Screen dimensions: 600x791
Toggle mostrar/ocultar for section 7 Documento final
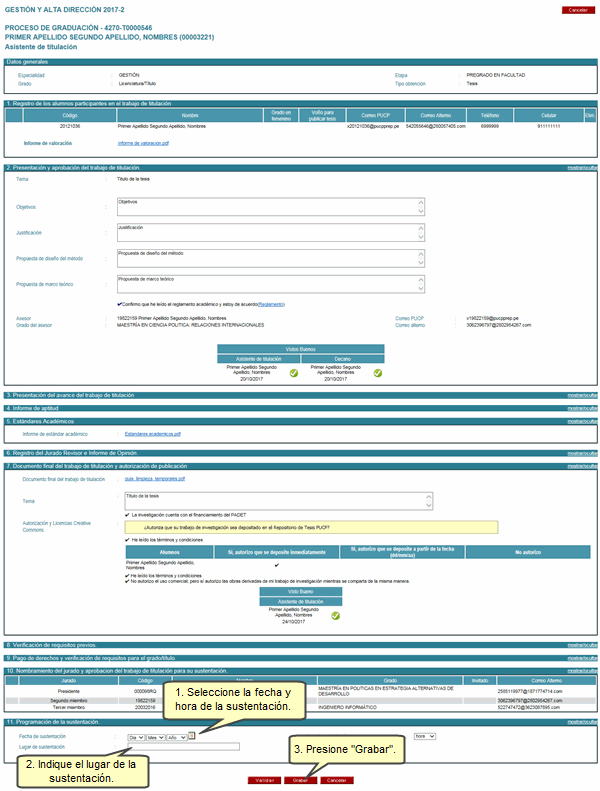pos(582,466)
